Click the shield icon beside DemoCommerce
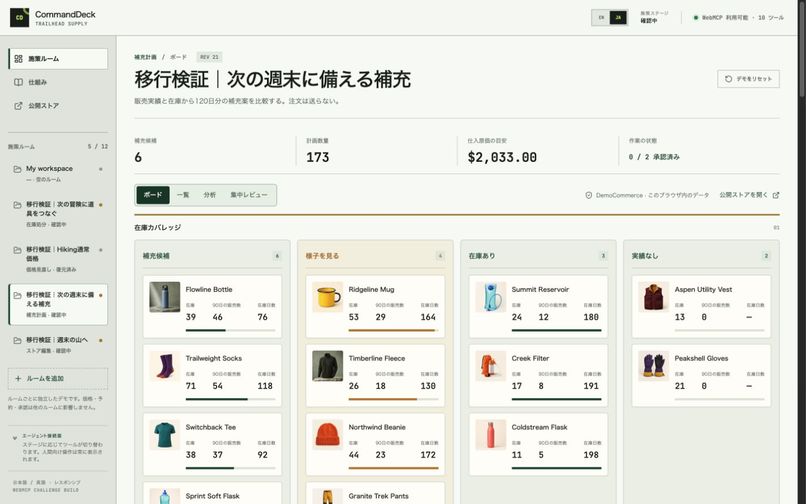Image resolution: width=806 pixels, height=504 pixels. (x=589, y=195)
